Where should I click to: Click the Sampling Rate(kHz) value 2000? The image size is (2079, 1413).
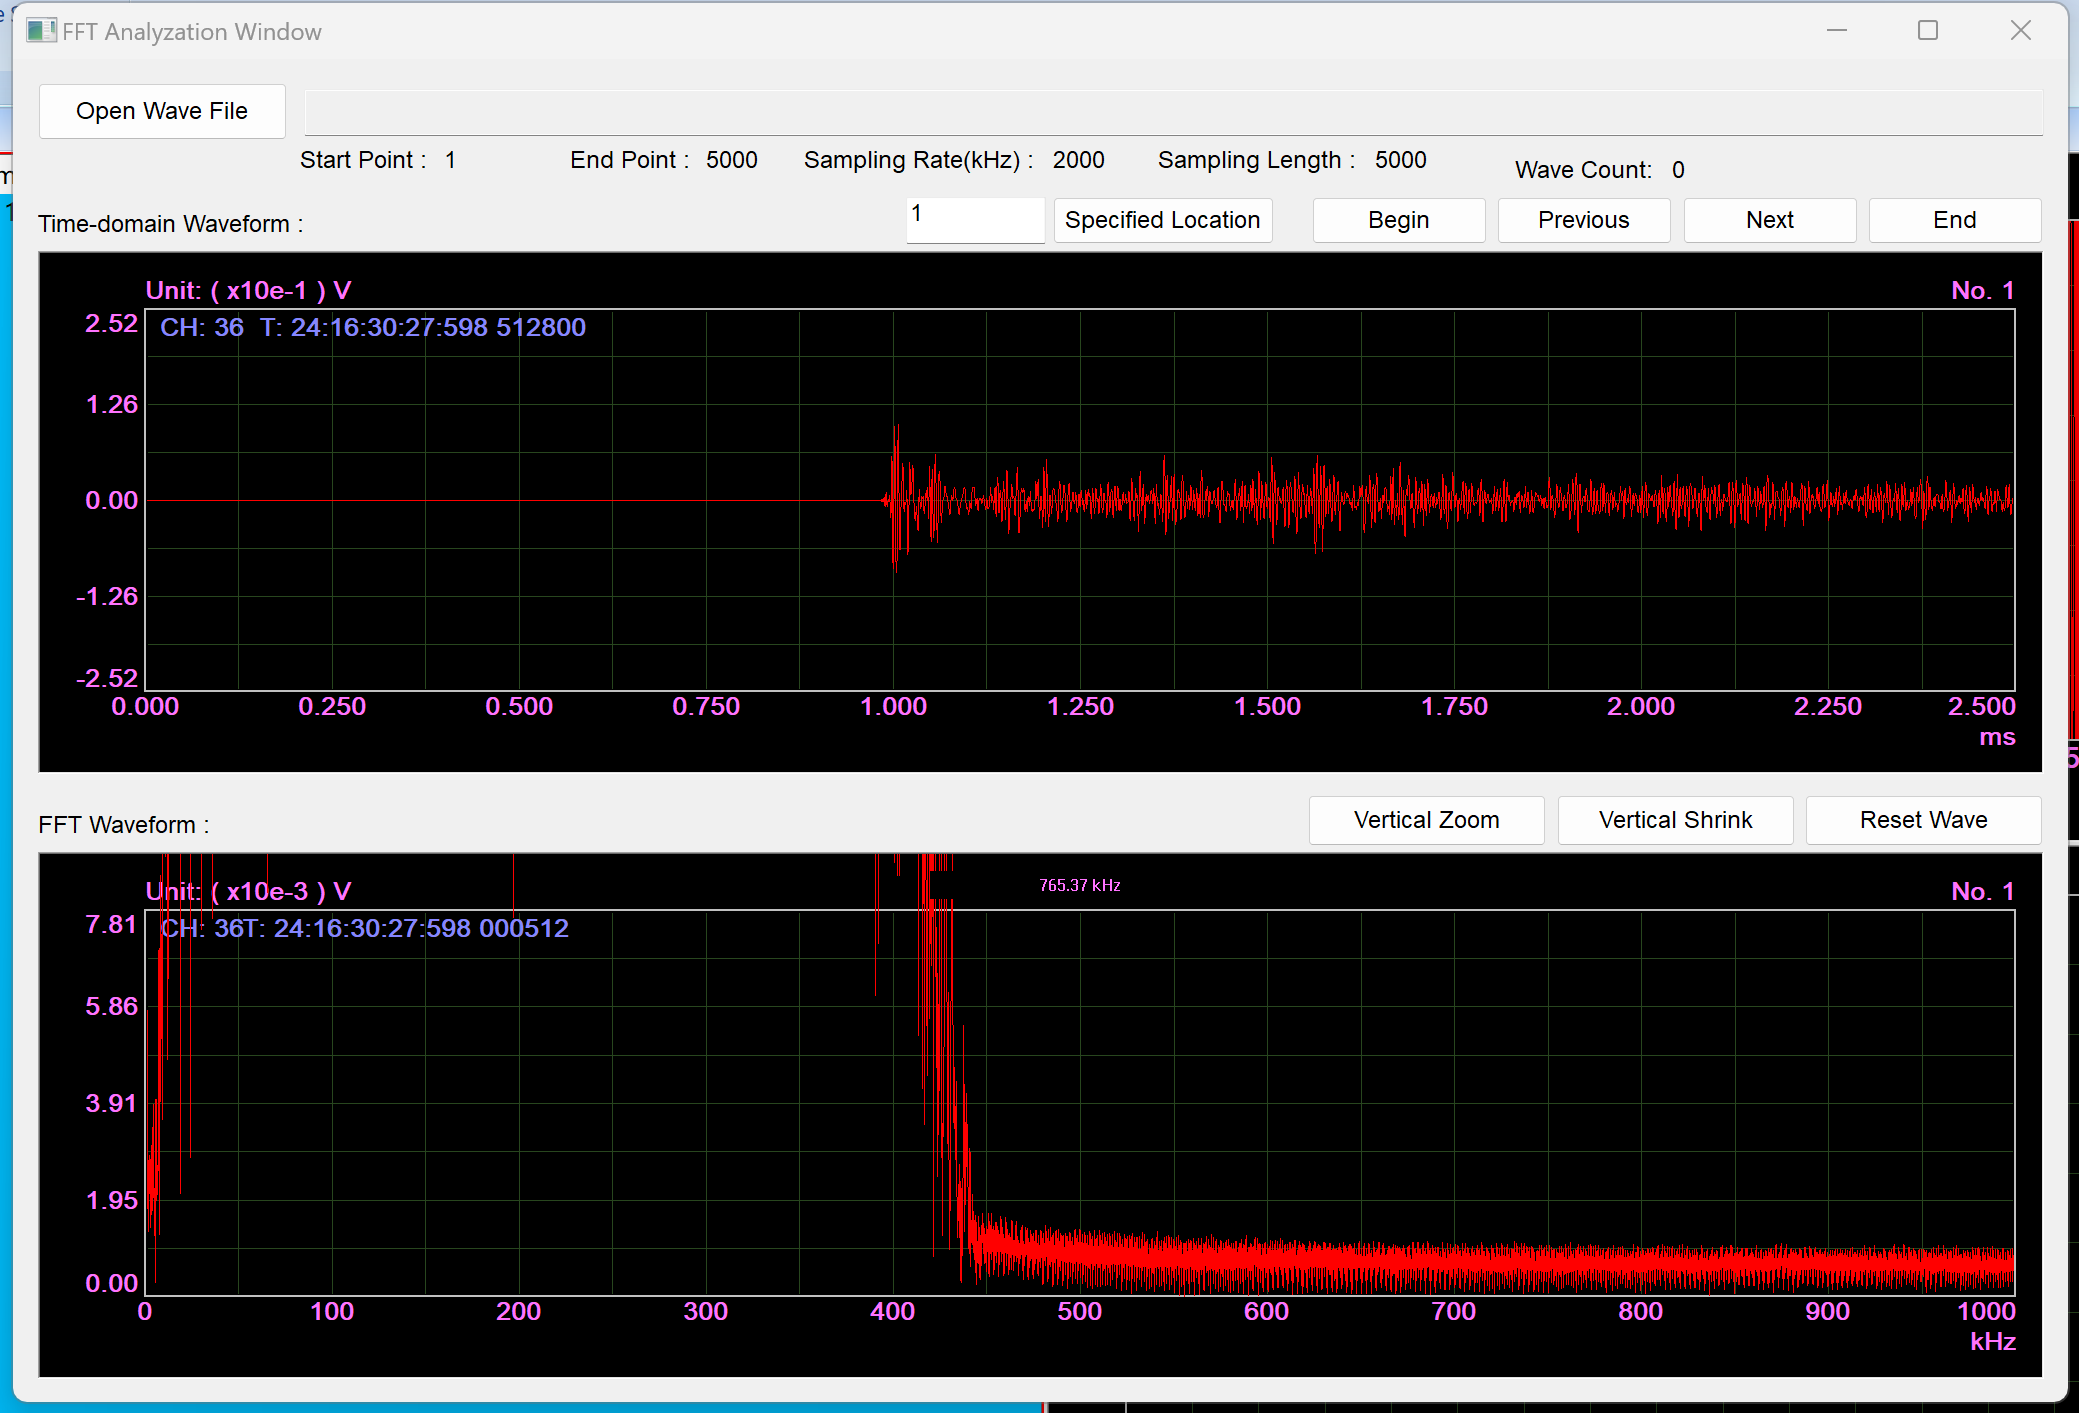pos(1079,160)
